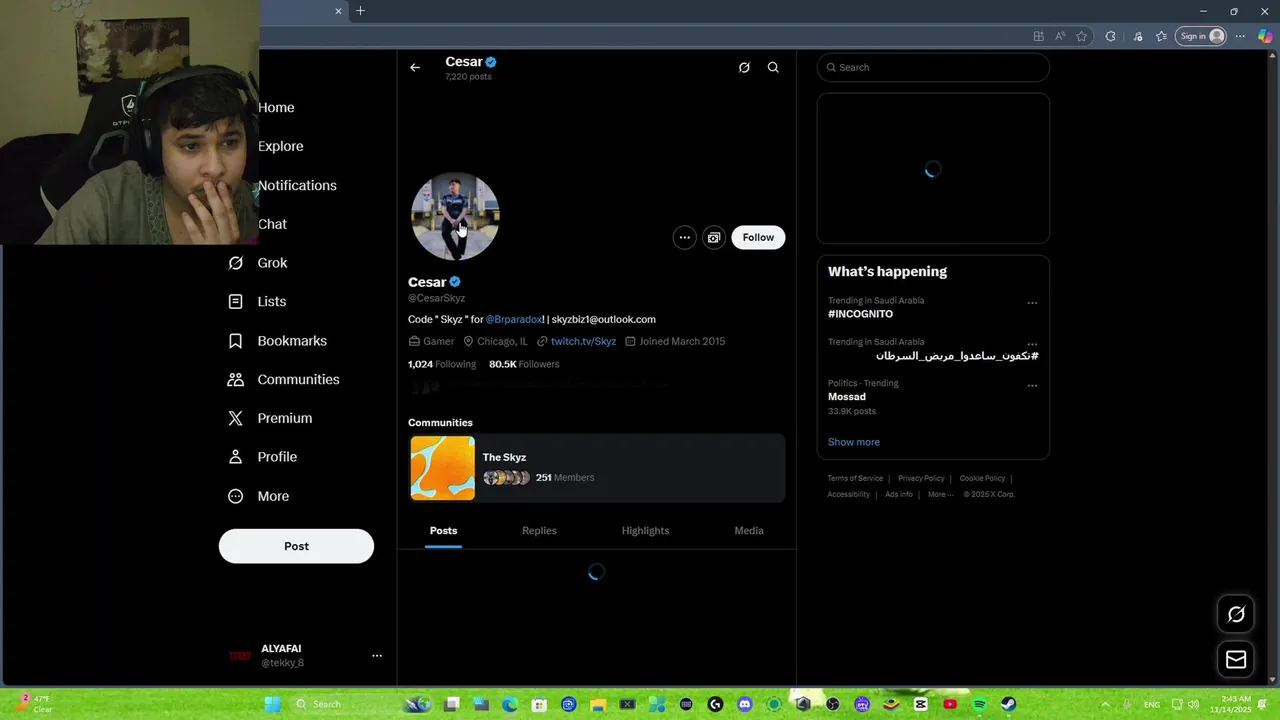The image size is (1280, 720).
Task: Open Privacy Policy footer link
Action: 921,478
